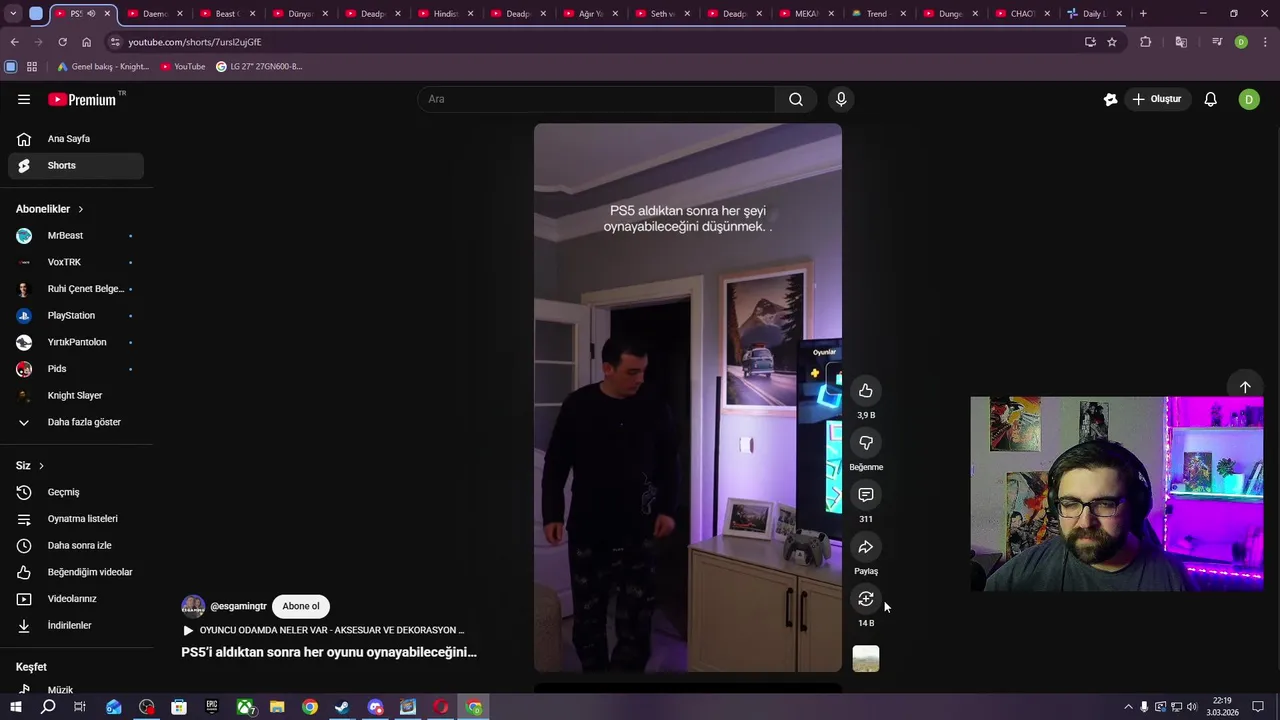Open the Pids subscription
This screenshot has height=720, width=1280.
coord(76,369)
